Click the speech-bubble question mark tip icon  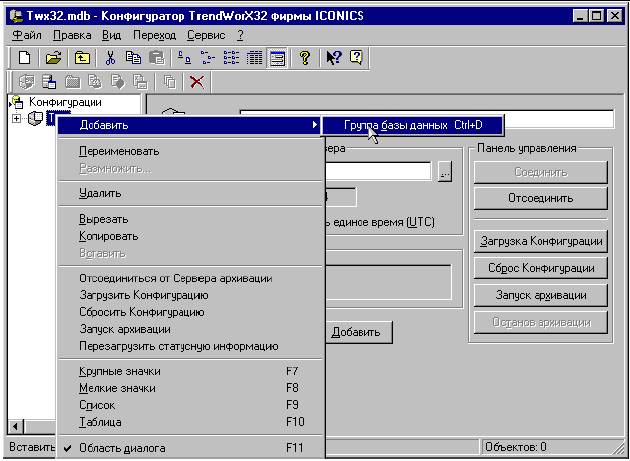click(x=356, y=58)
